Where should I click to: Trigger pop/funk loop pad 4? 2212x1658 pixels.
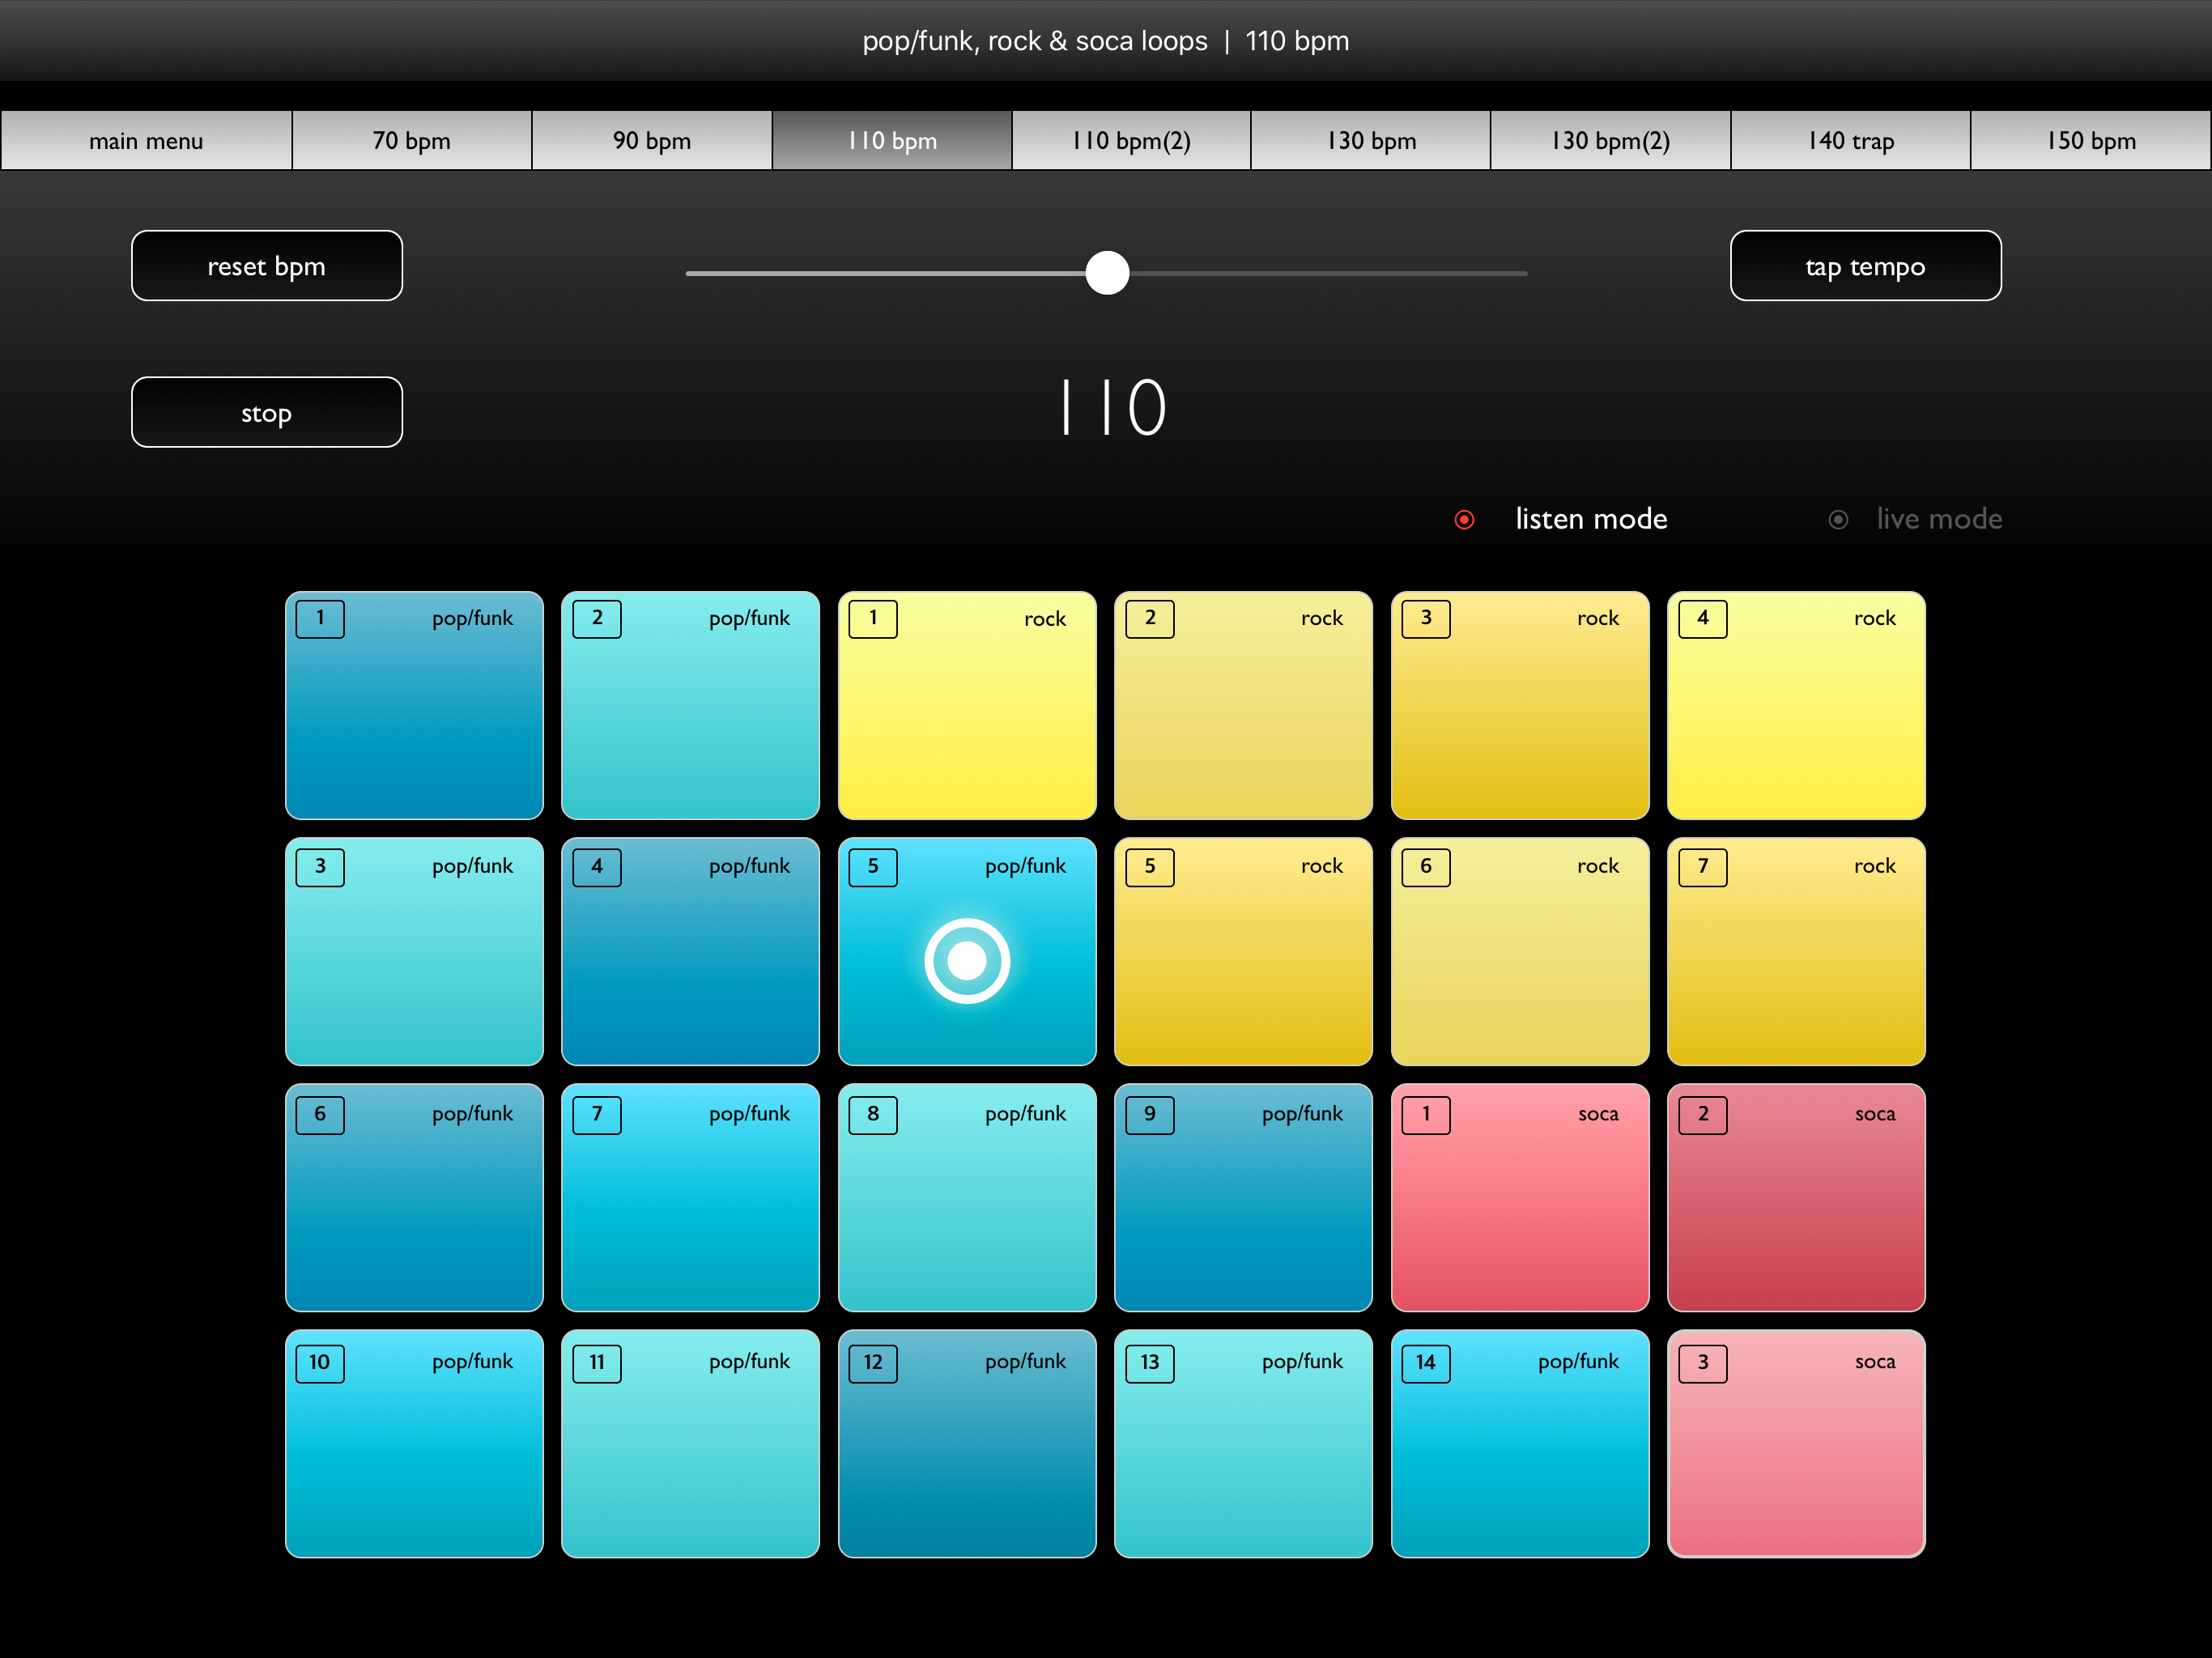pos(691,952)
